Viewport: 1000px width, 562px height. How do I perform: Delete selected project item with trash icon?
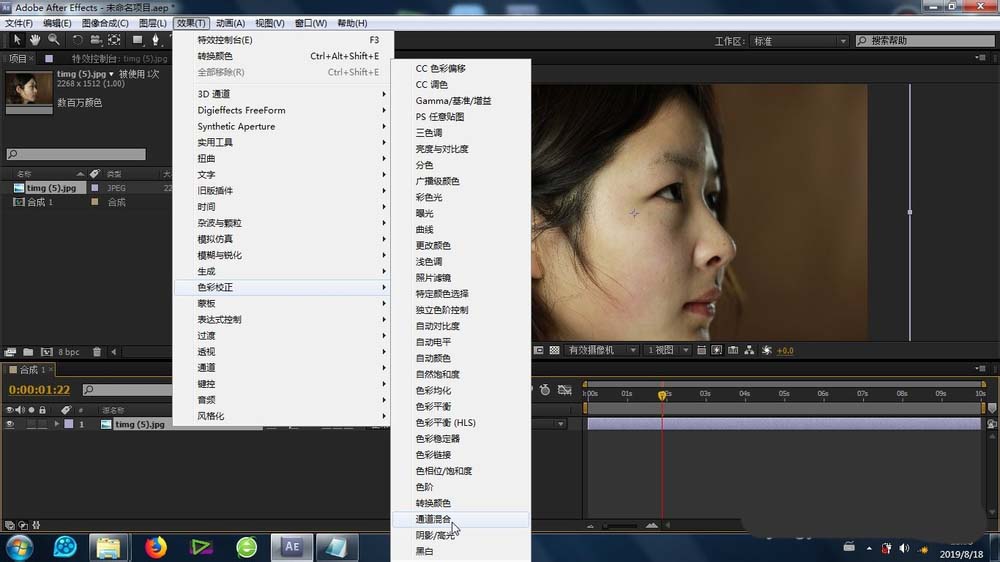coord(97,351)
